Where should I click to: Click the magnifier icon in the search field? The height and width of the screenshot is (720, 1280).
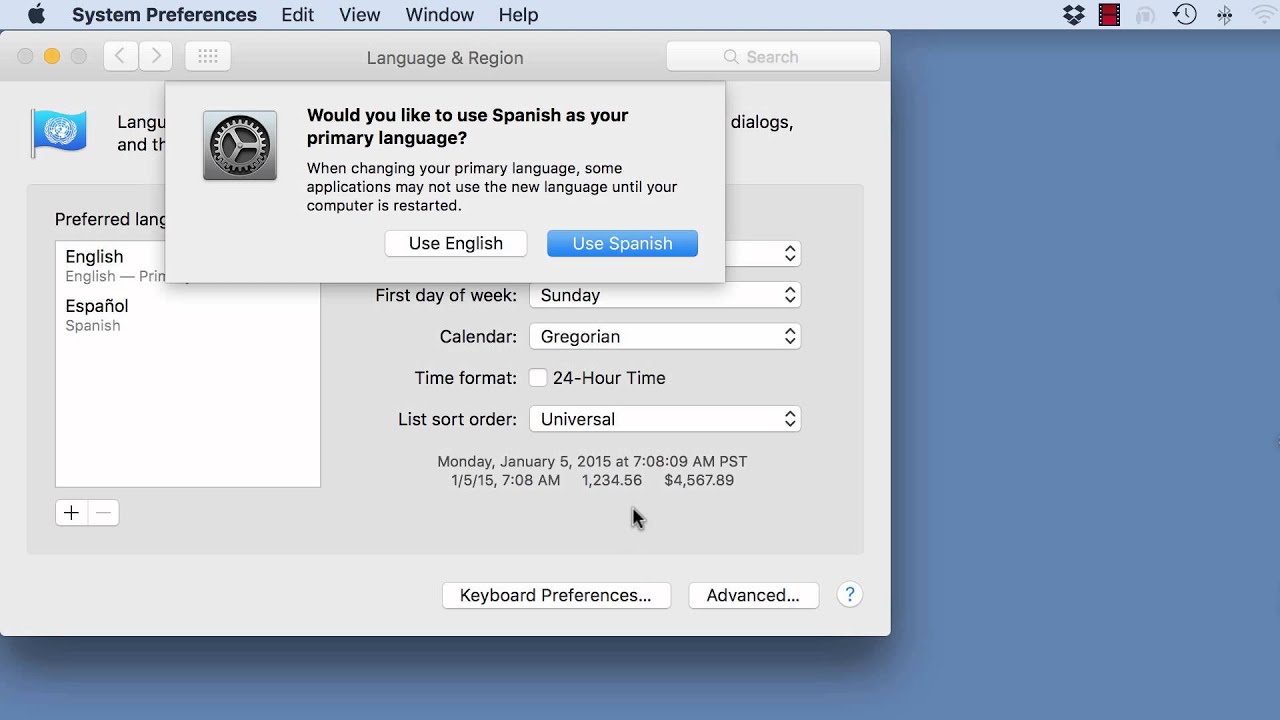(731, 57)
